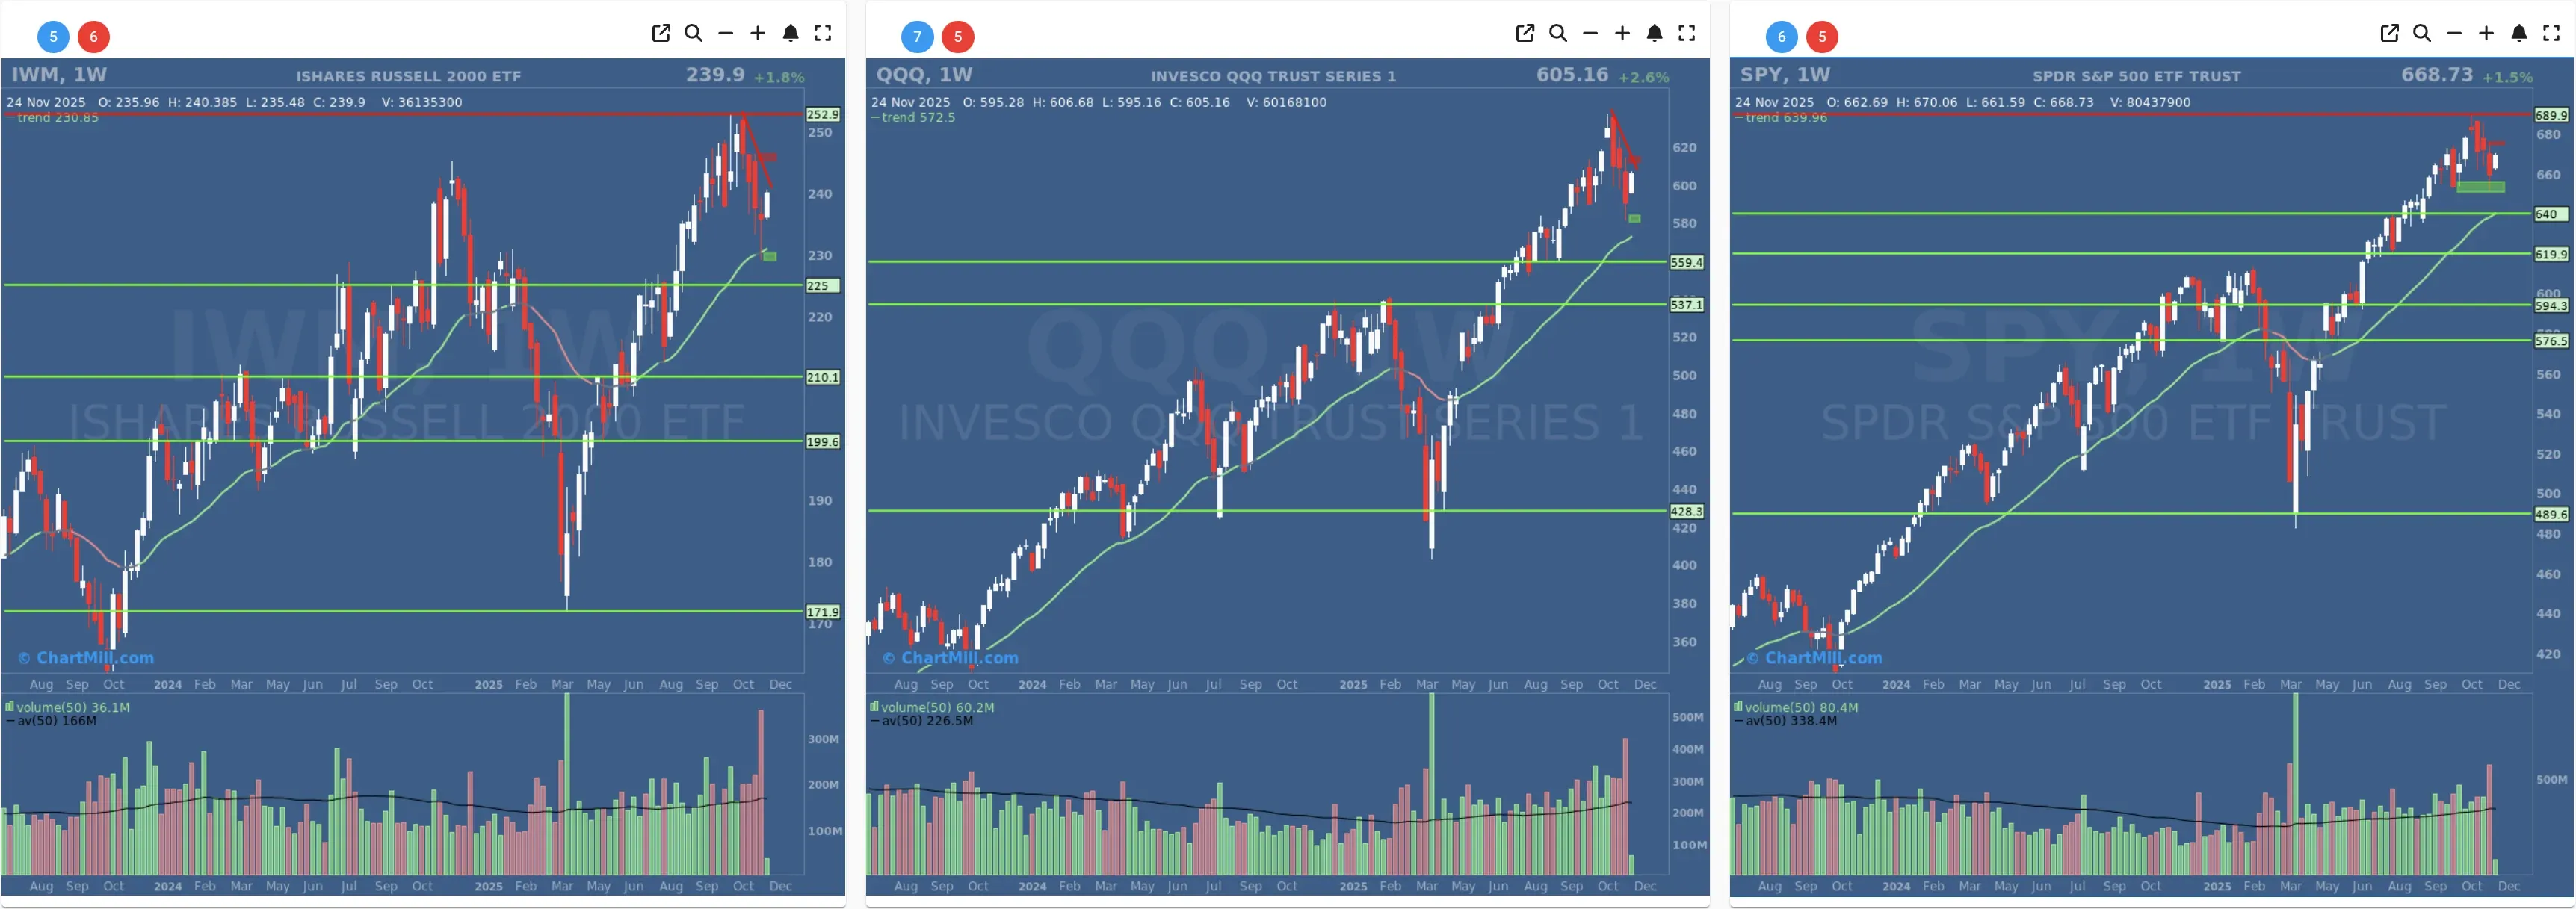Click the blue 7 rating badge on QQQ
This screenshot has height=909, width=2576.
(917, 37)
